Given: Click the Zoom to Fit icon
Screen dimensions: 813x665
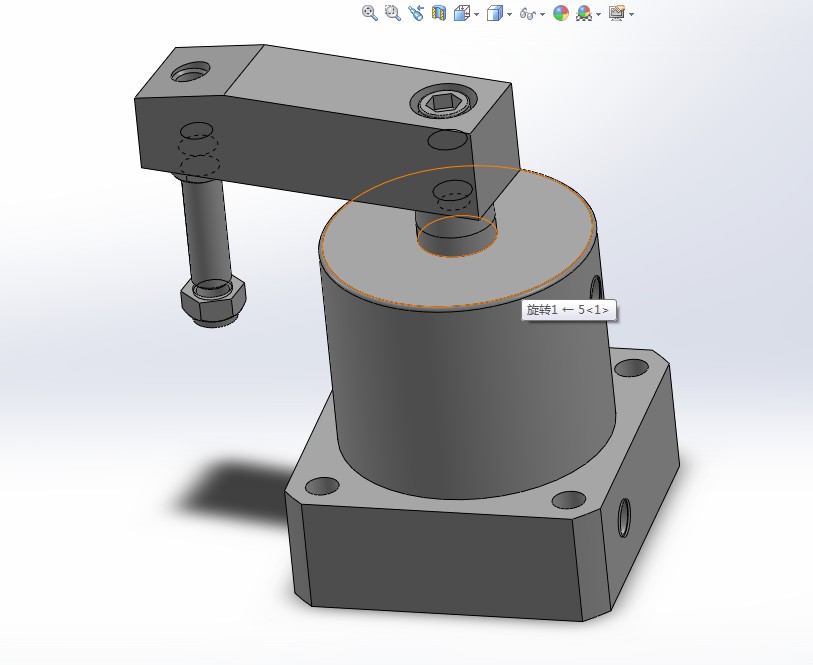Looking at the screenshot, I should pyautogui.click(x=370, y=13).
